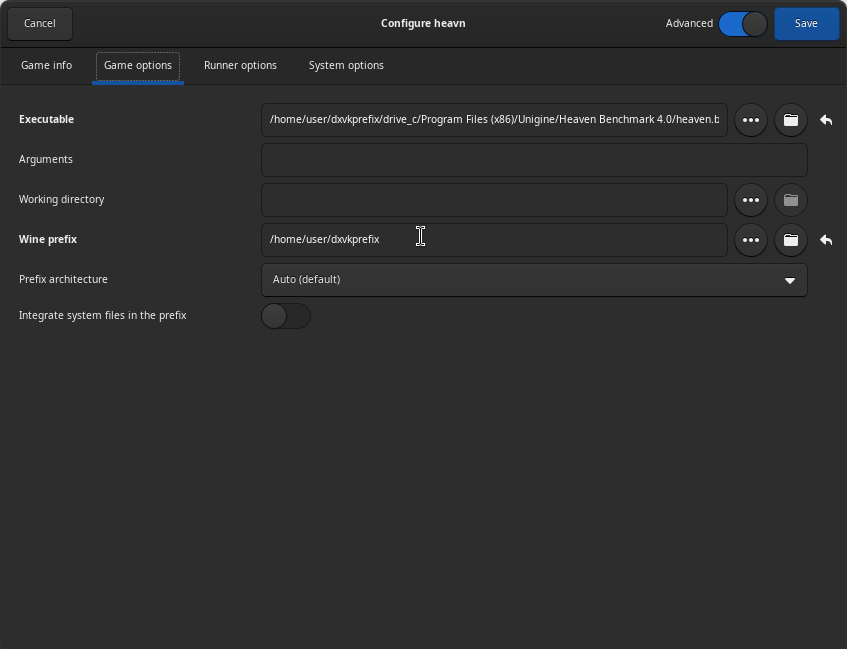
Task: Browse Wine prefix with folder icon
Action: click(x=791, y=240)
